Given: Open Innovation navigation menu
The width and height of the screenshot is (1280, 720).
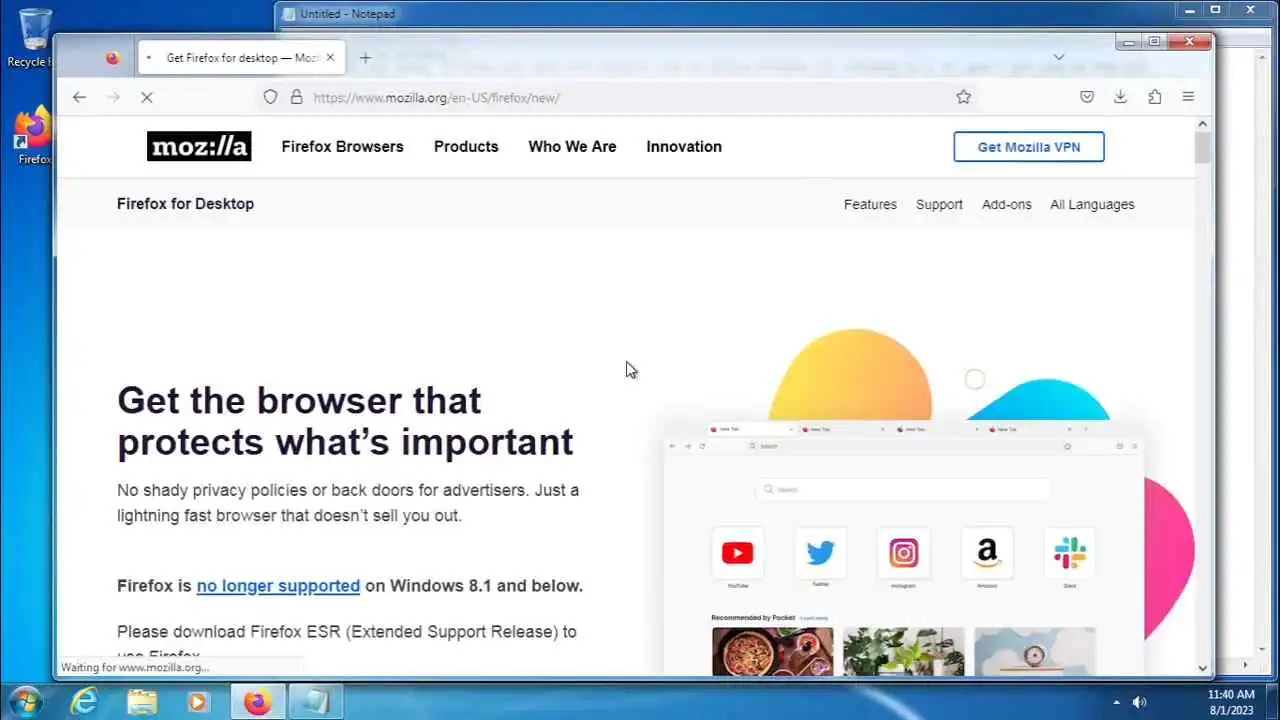Looking at the screenshot, I should pos(684,146).
